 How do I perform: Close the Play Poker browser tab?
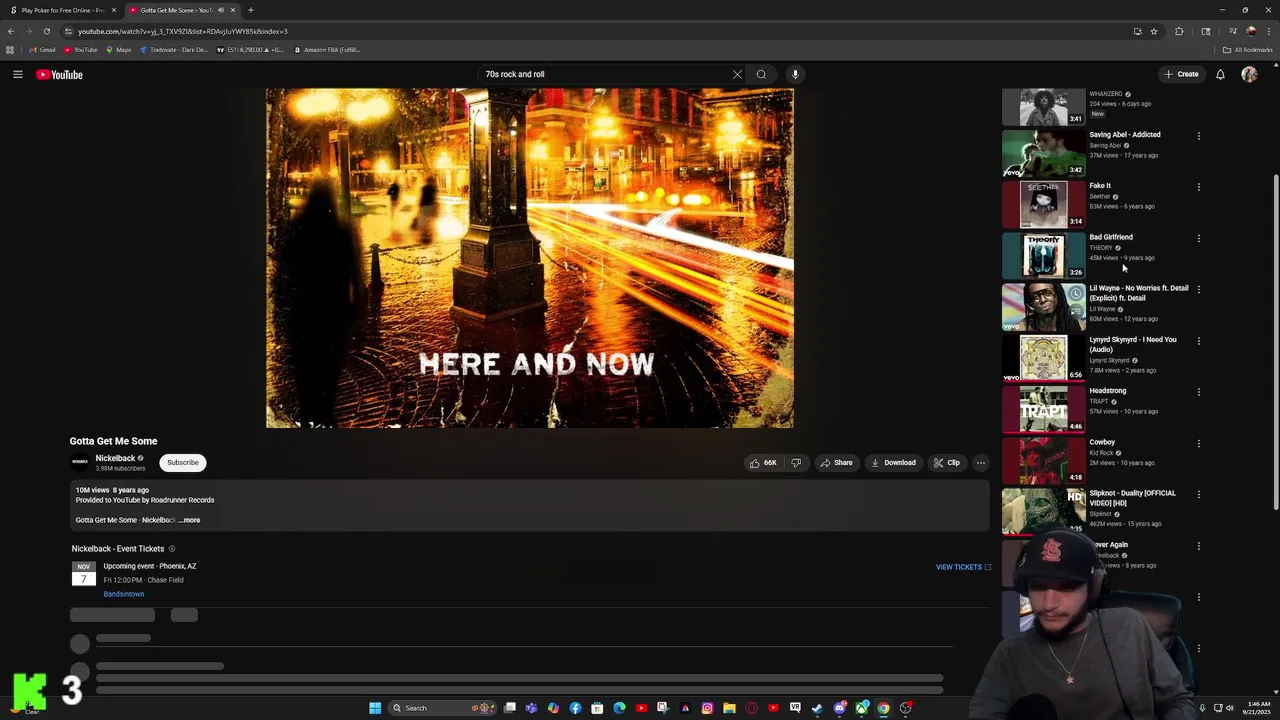[x=113, y=10]
